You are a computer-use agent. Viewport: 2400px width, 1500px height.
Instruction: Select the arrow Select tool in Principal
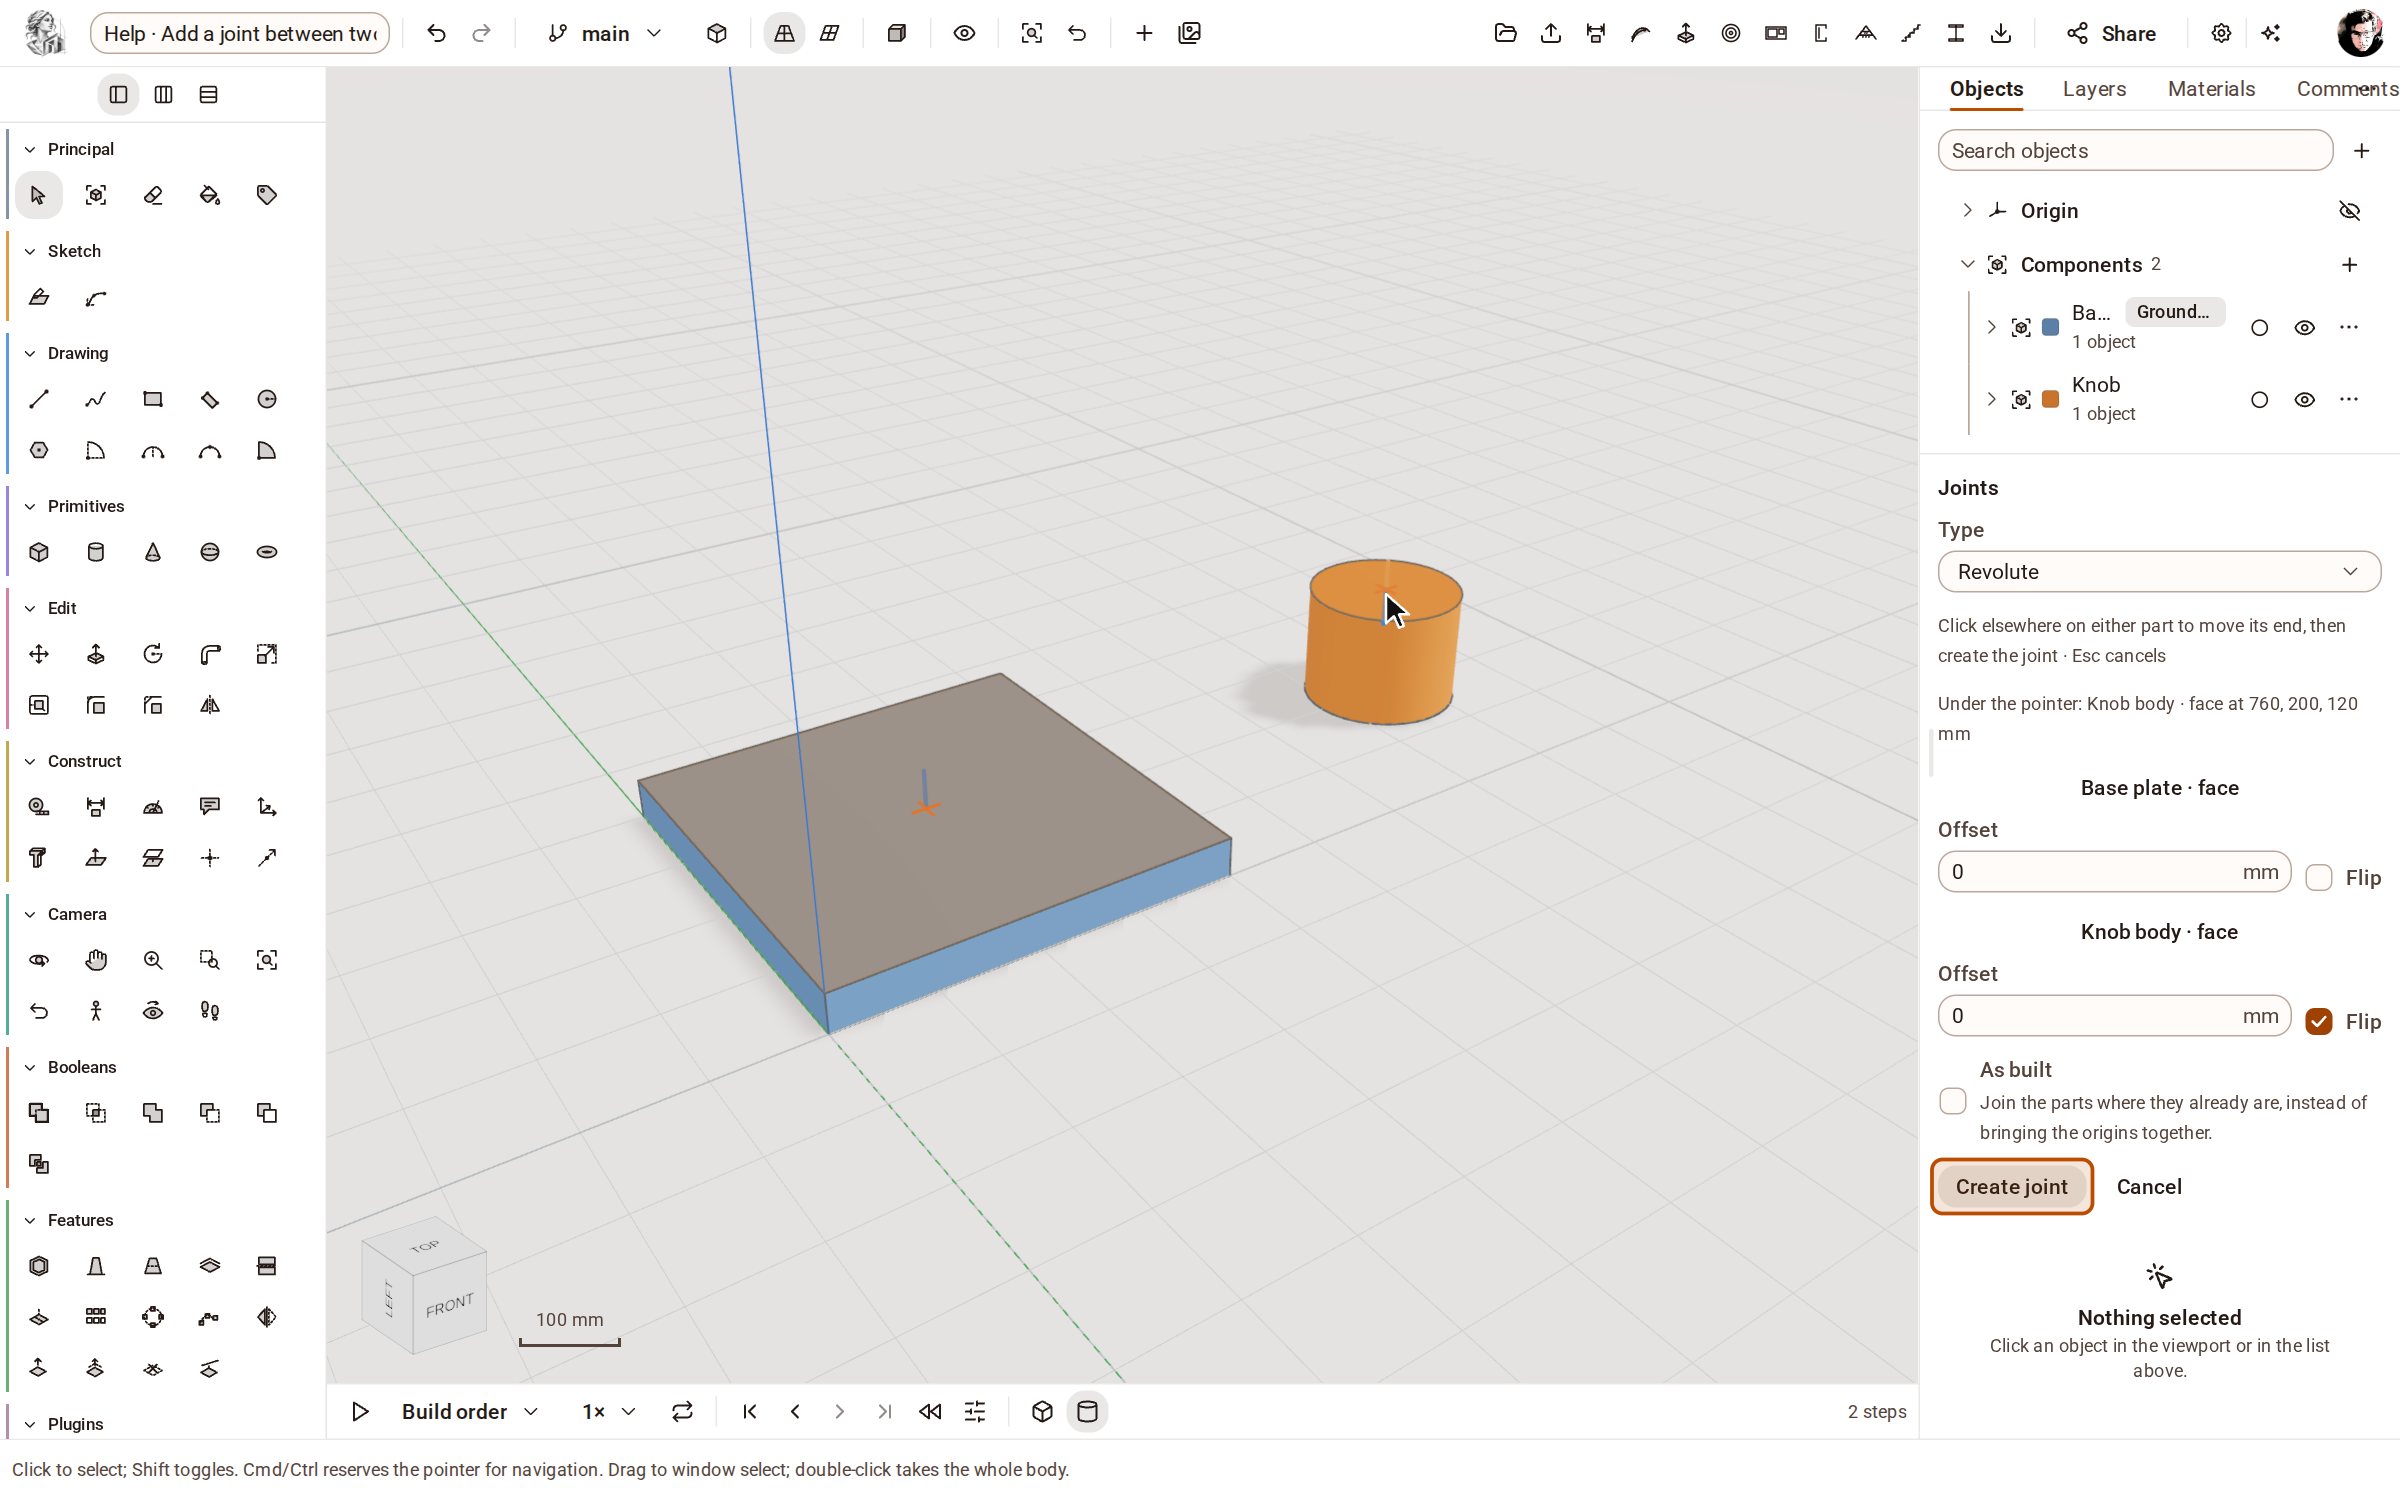pos(38,195)
